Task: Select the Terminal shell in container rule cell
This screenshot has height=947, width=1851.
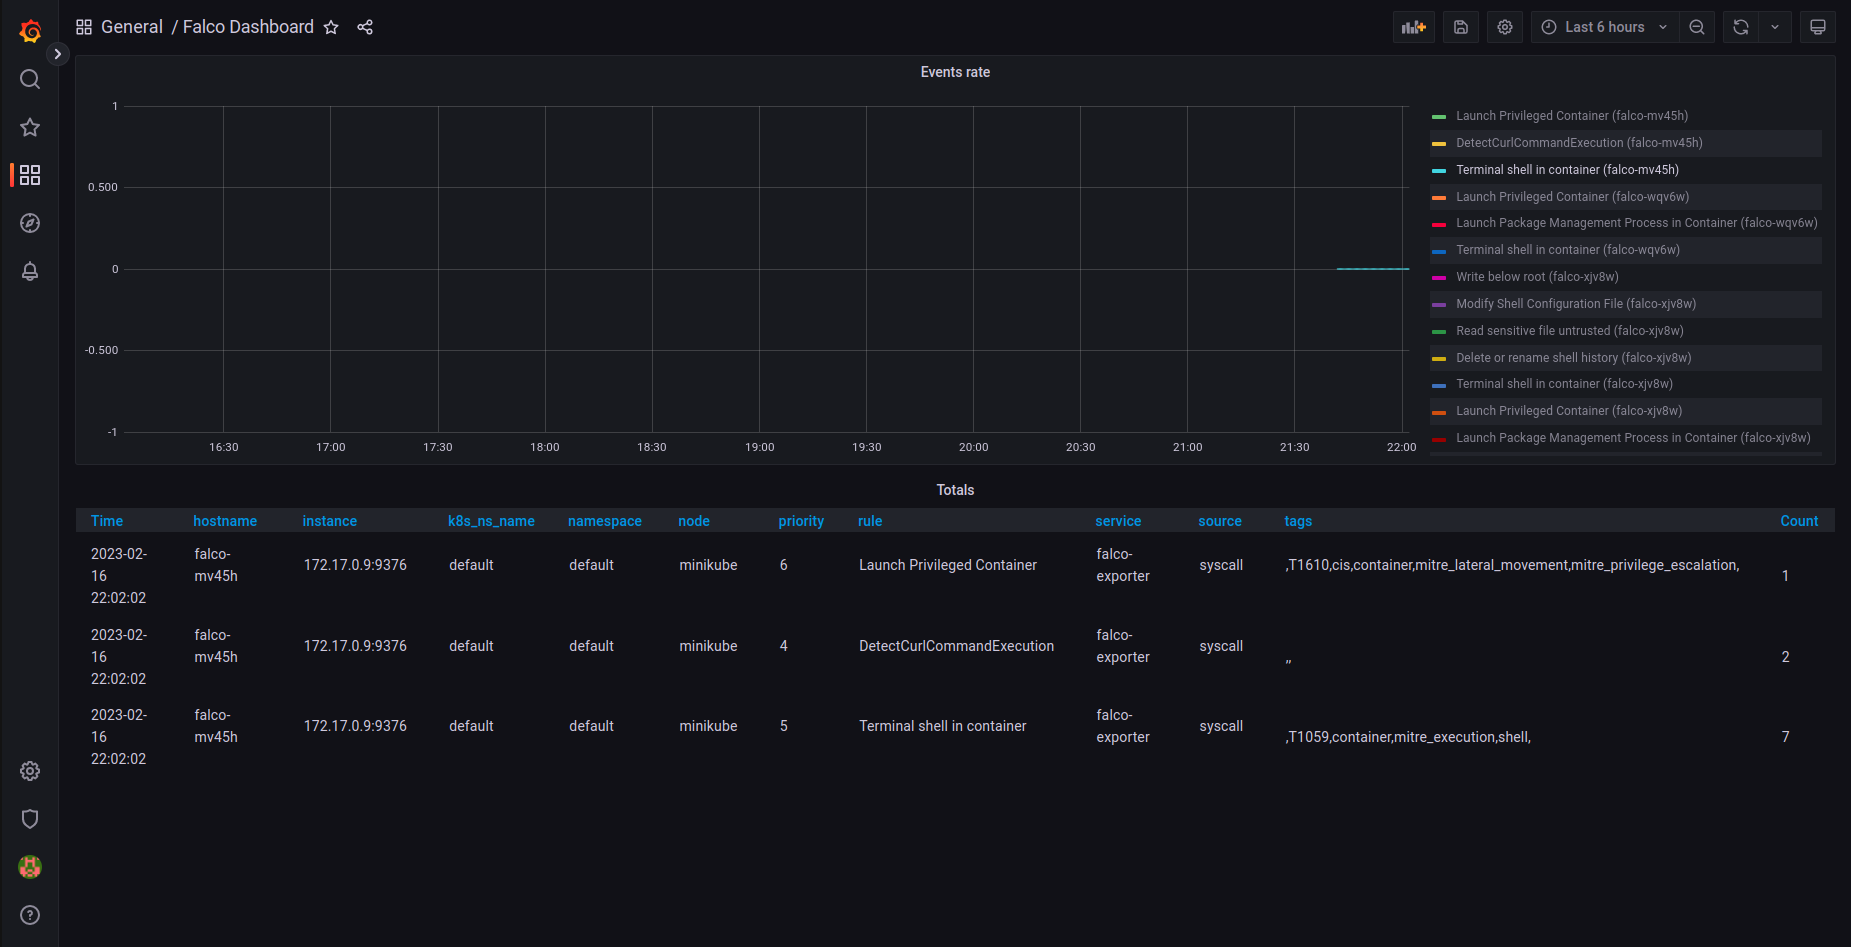Action: click(x=943, y=726)
